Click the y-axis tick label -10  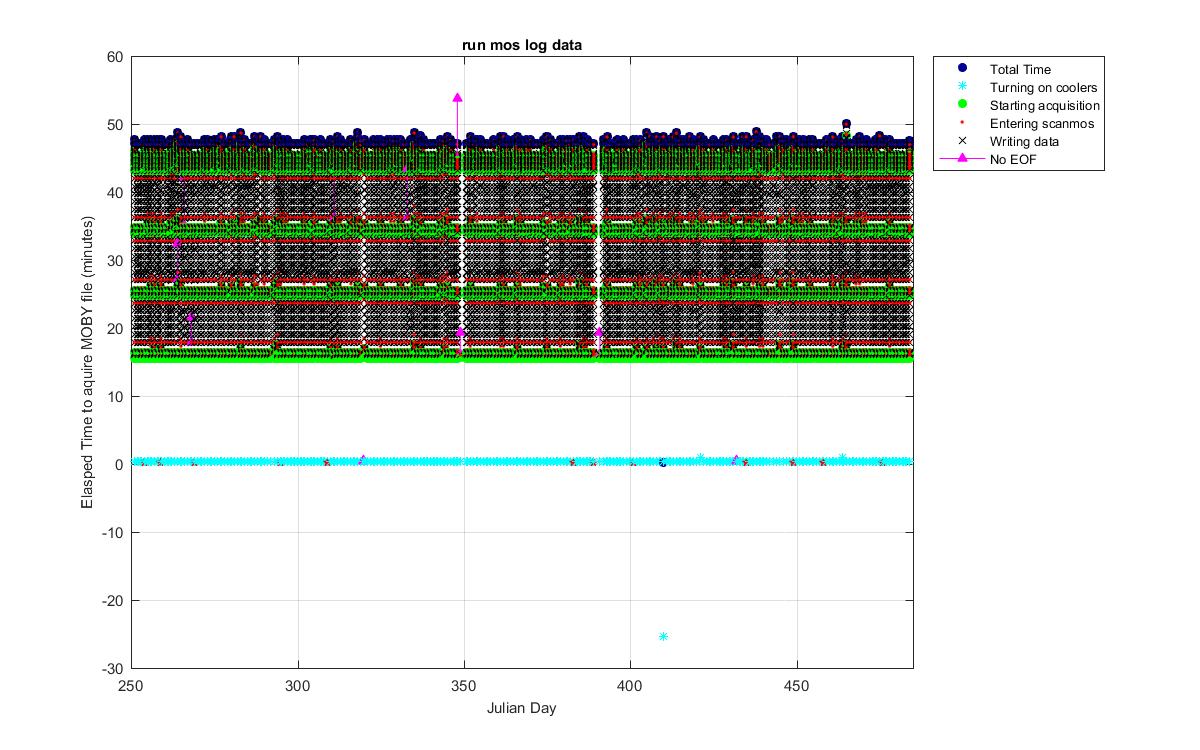pyautogui.click(x=113, y=533)
